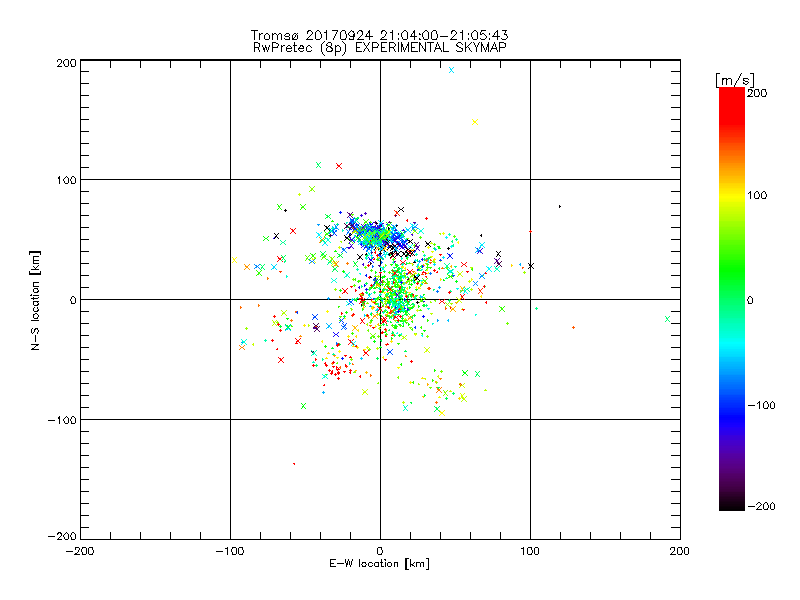Click the lone orange dot east of 100 km E-W
Screen dimensions: 800x600
pos(573,328)
